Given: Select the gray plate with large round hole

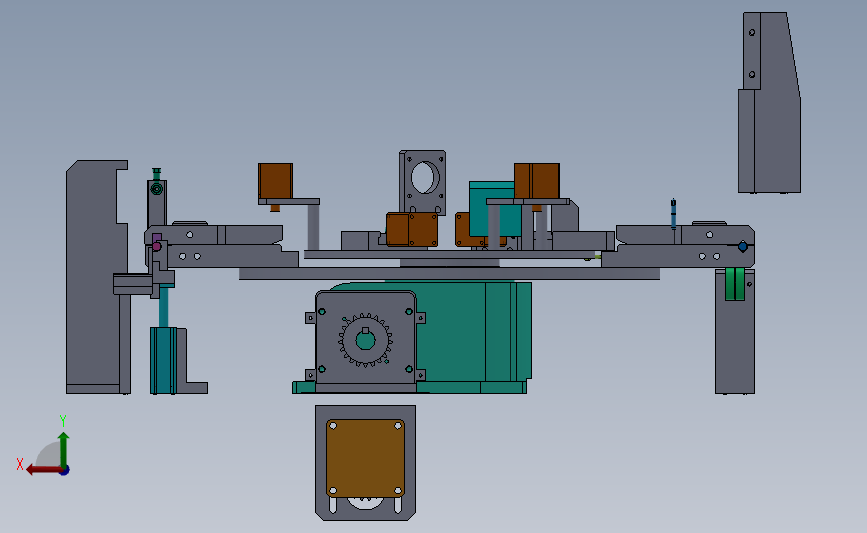Looking at the screenshot, I should click(422, 182).
